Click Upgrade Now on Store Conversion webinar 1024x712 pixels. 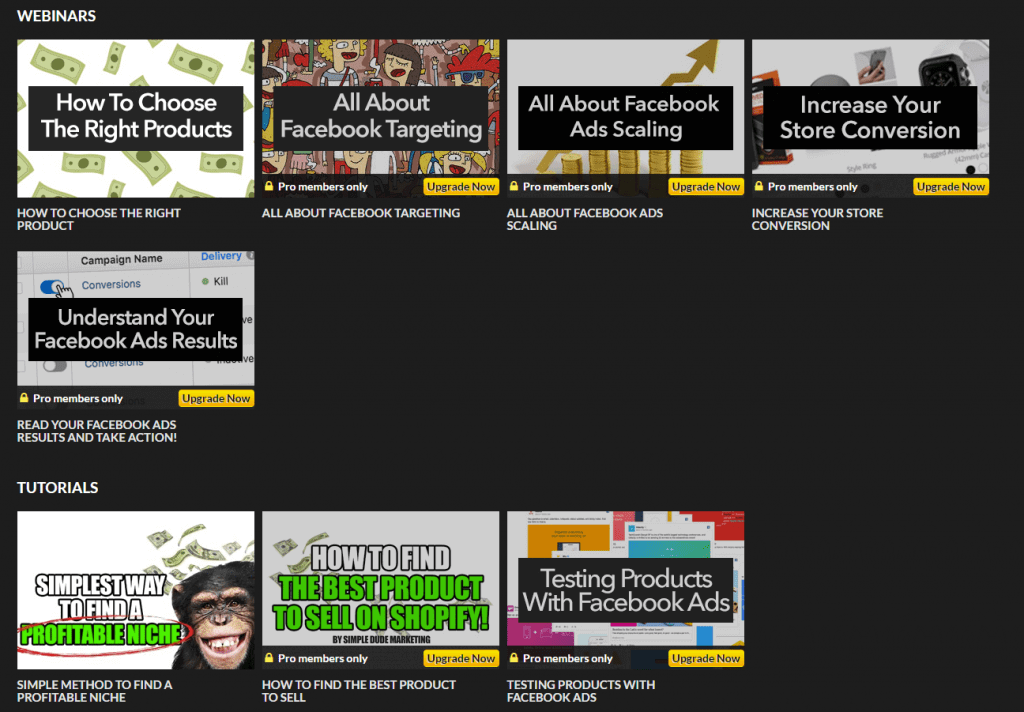point(951,187)
